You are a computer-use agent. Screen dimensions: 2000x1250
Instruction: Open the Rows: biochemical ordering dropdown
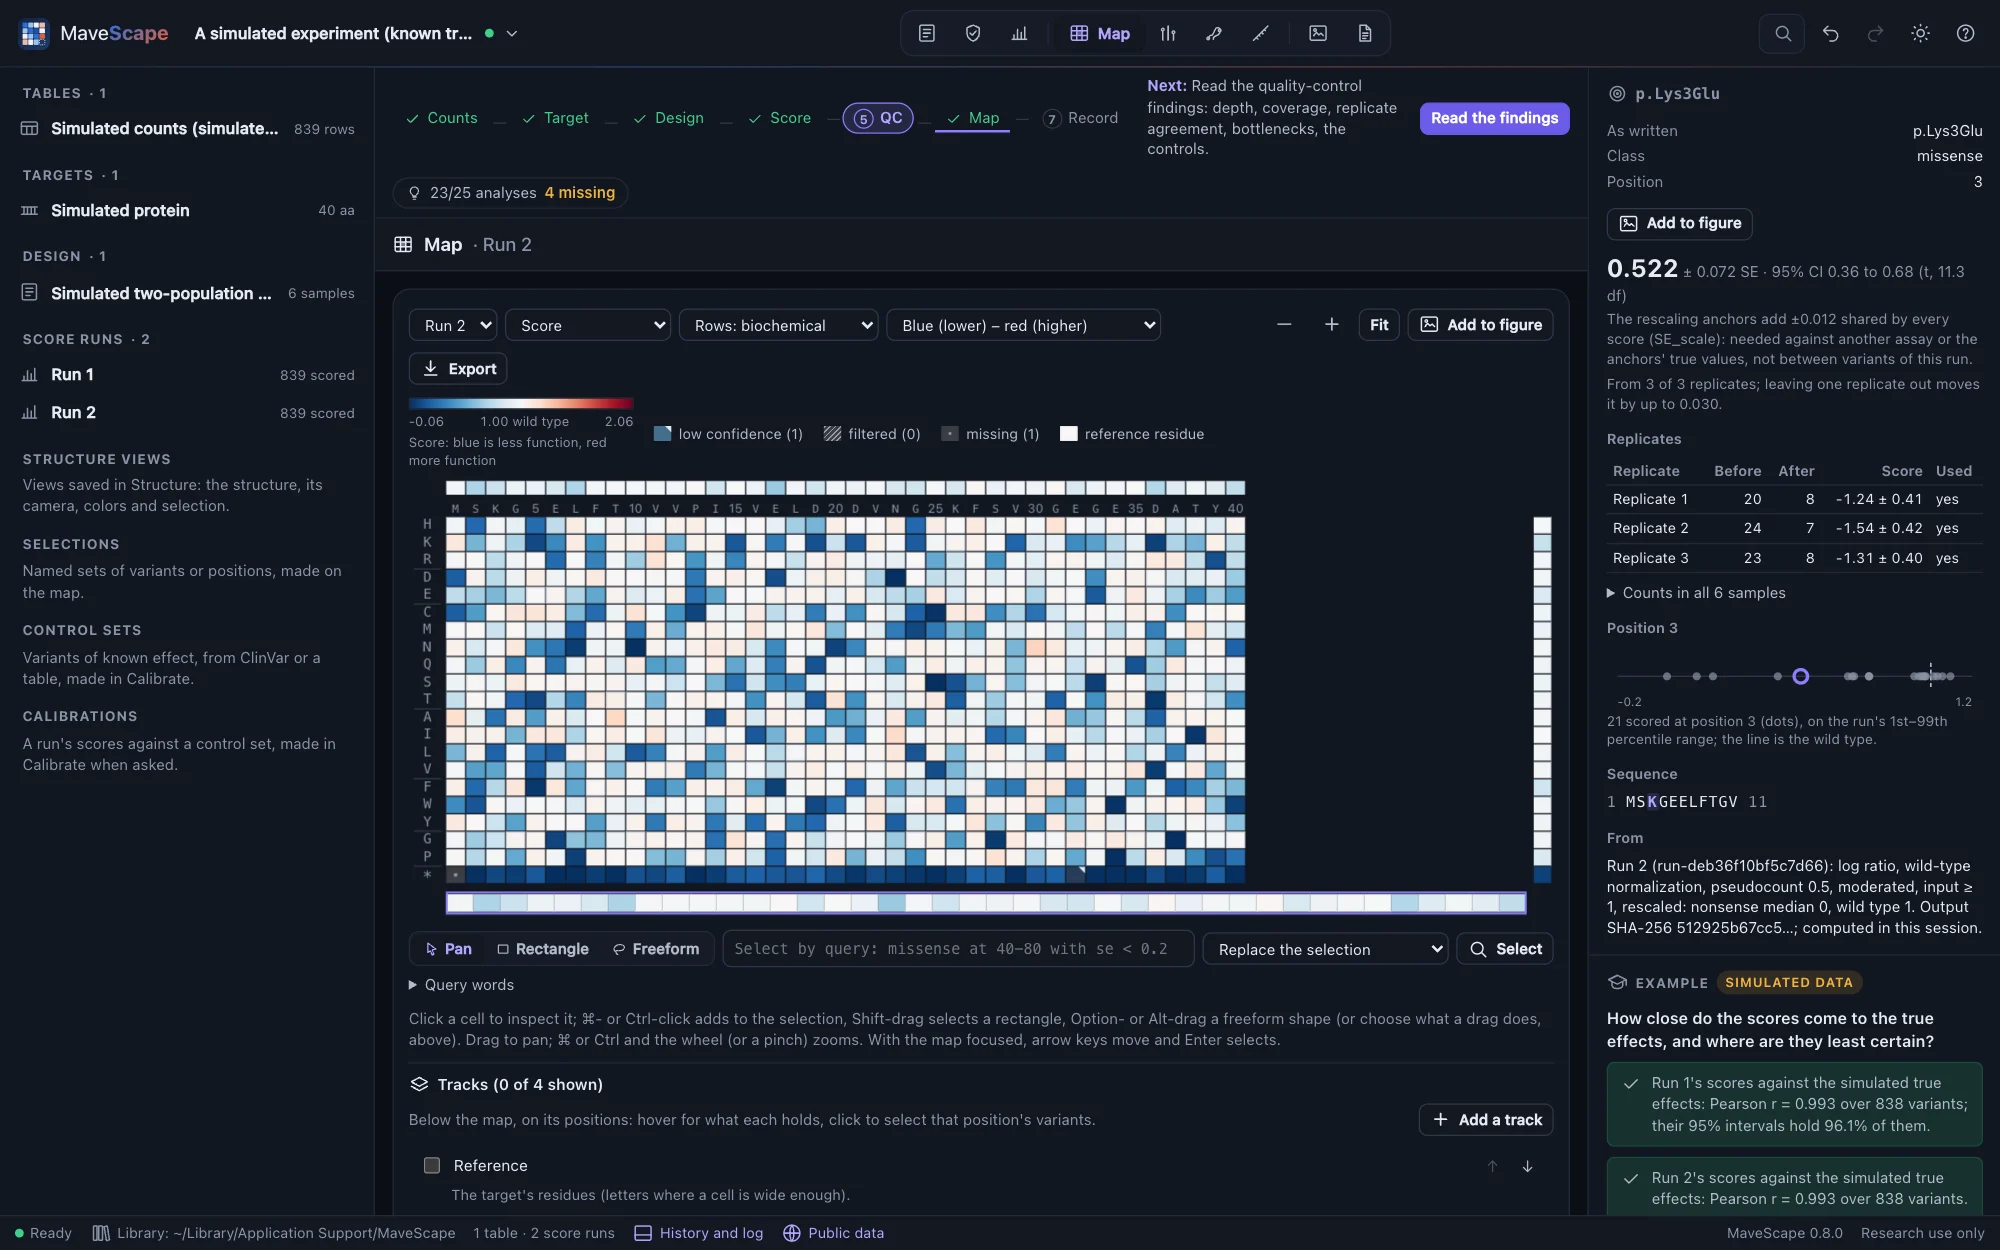778,325
